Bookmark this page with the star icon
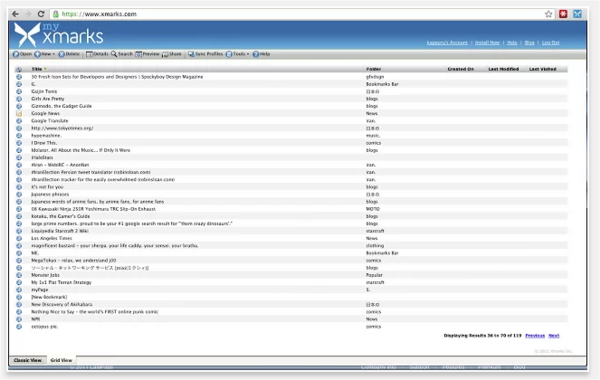The height and width of the screenshot is (380, 600). (548, 14)
